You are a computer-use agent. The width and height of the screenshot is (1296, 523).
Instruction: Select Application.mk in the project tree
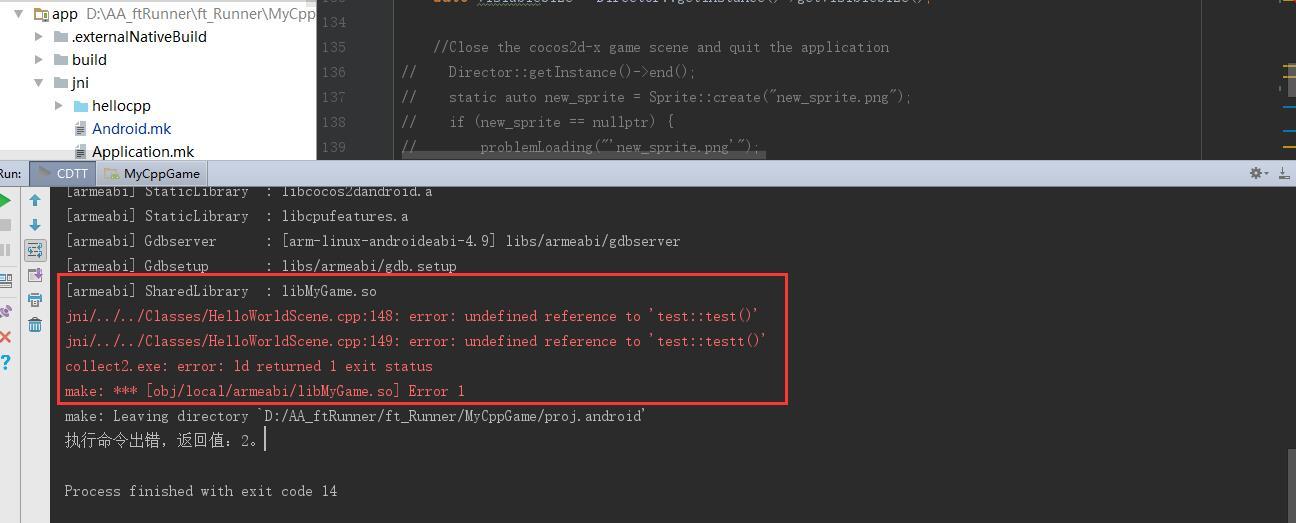click(143, 151)
